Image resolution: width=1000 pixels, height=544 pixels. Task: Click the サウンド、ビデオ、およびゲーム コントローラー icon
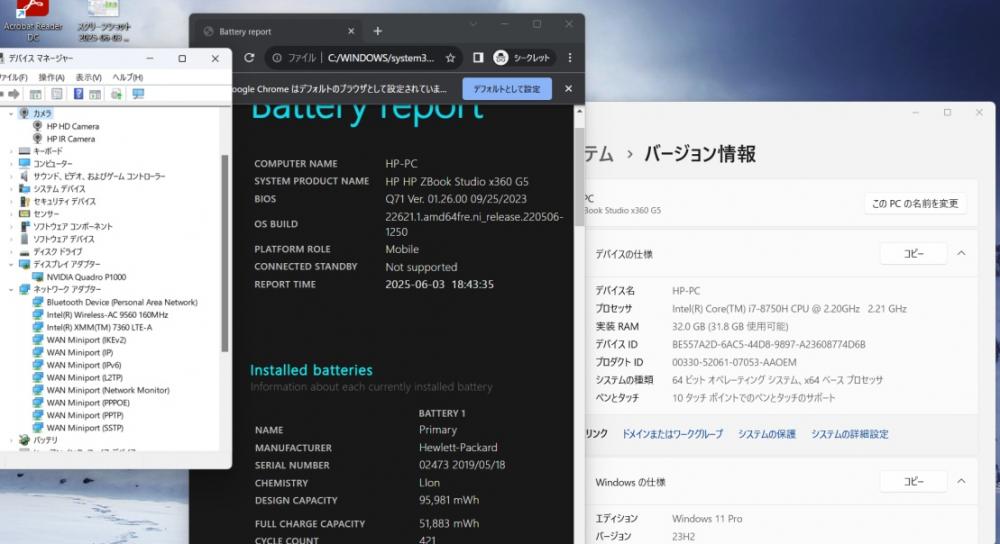click(x=24, y=176)
